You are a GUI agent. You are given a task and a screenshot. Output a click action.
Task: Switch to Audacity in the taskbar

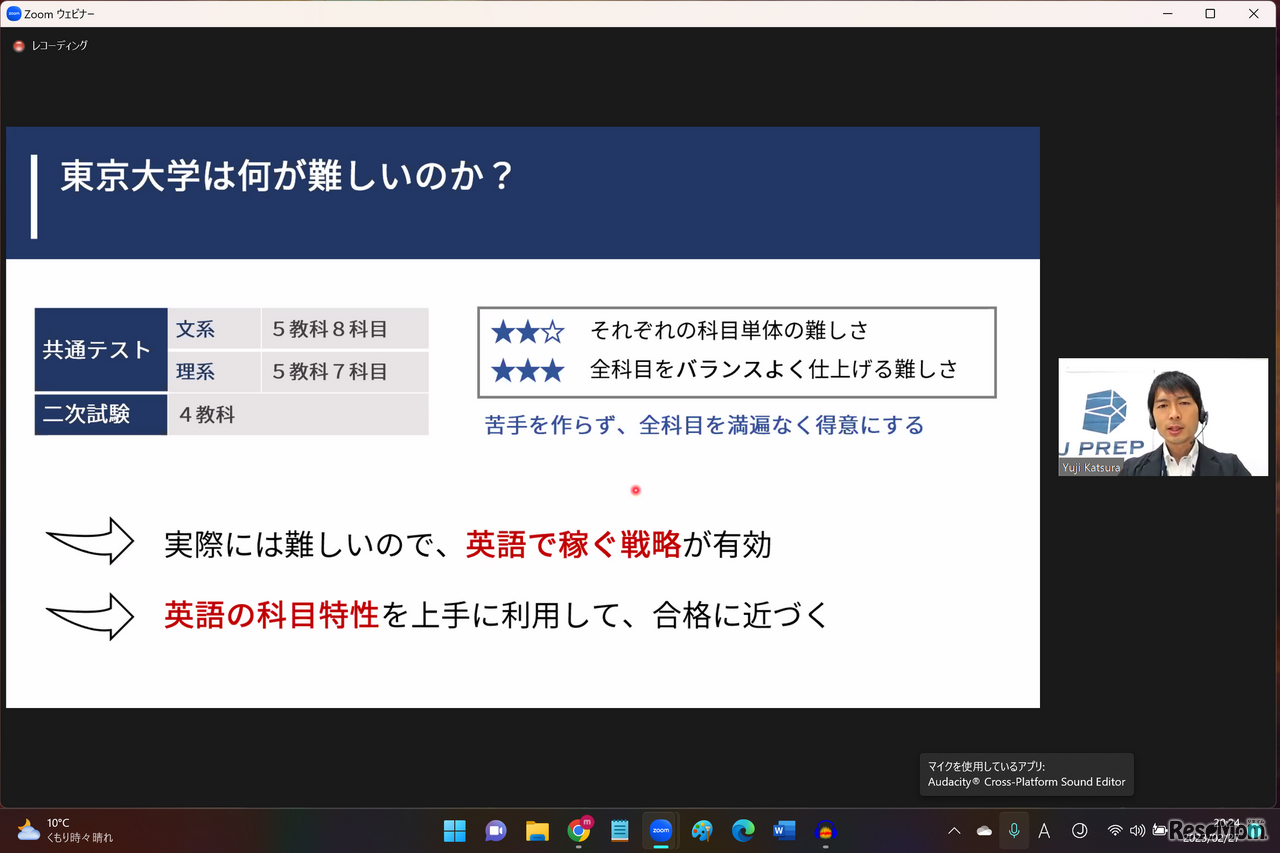tap(825, 830)
